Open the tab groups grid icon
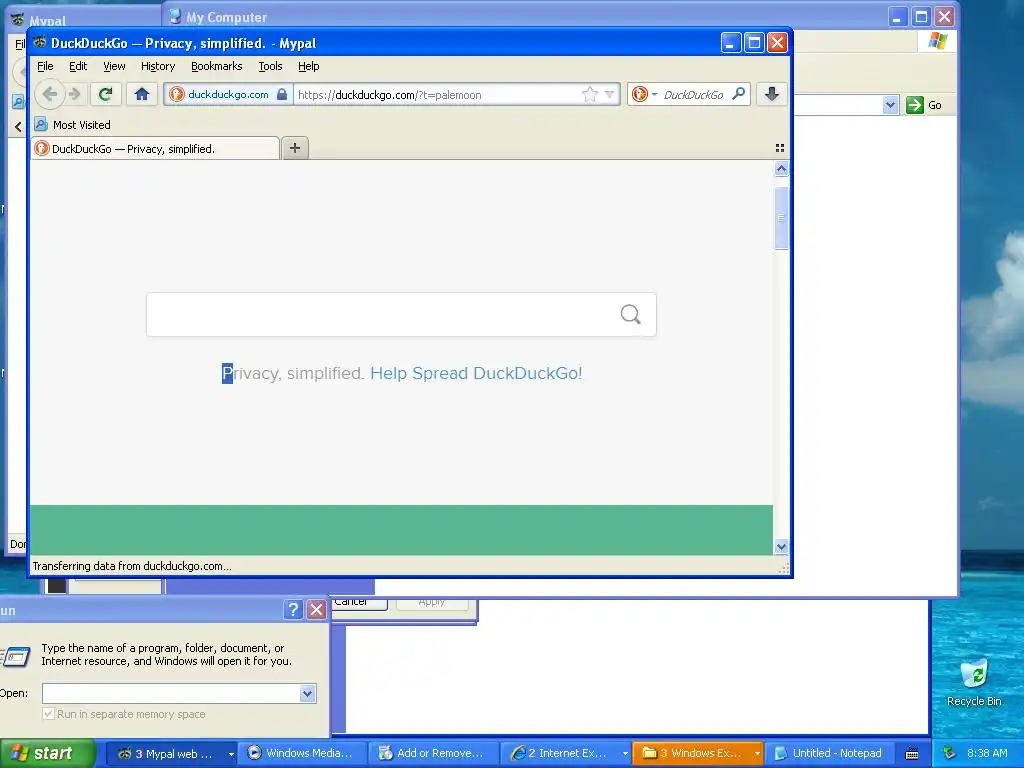The height and width of the screenshot is (768, 1024). coord(780,148)
